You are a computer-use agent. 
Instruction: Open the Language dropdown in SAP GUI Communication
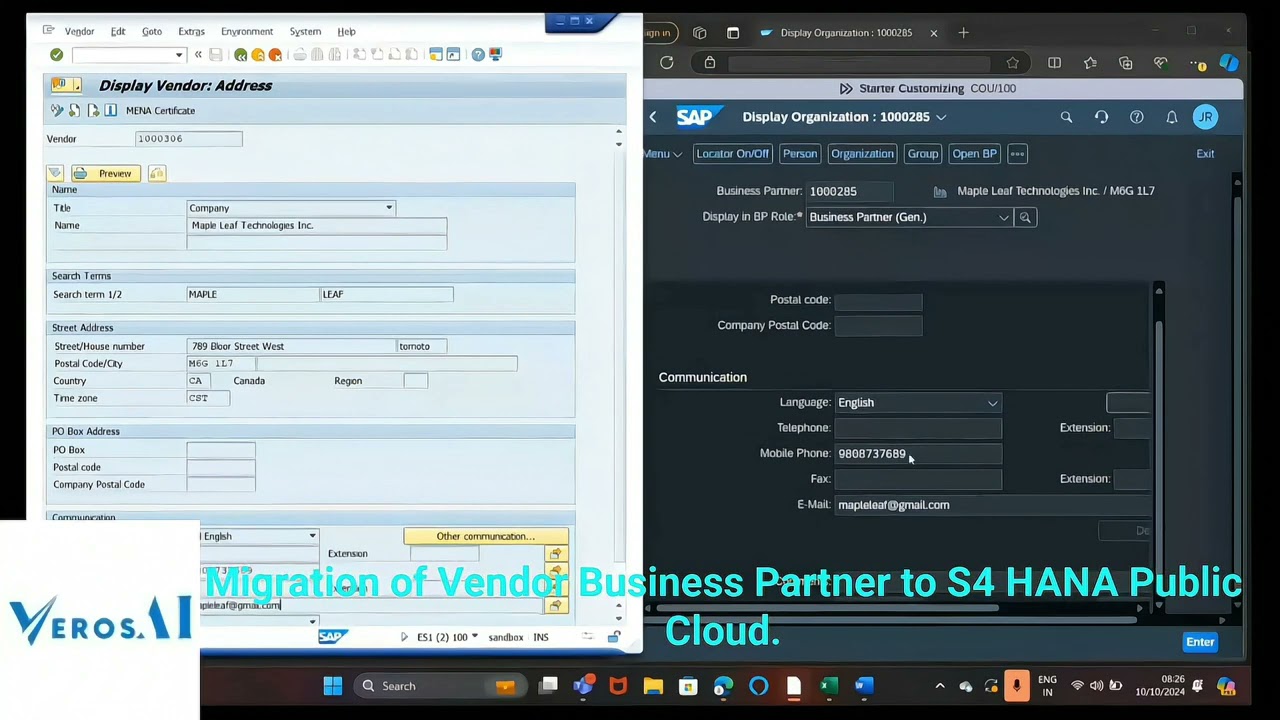[312, 536]
